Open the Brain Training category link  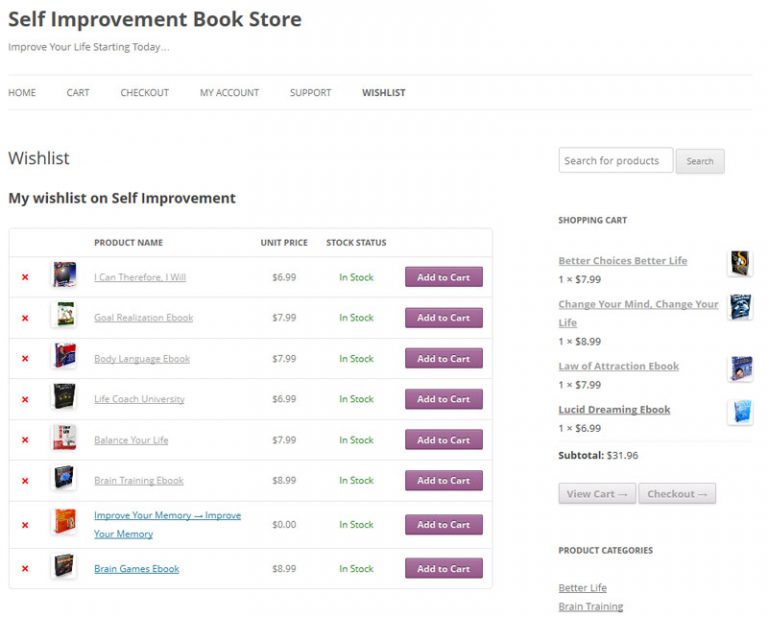pyautogui.click(x=591, y=607)
